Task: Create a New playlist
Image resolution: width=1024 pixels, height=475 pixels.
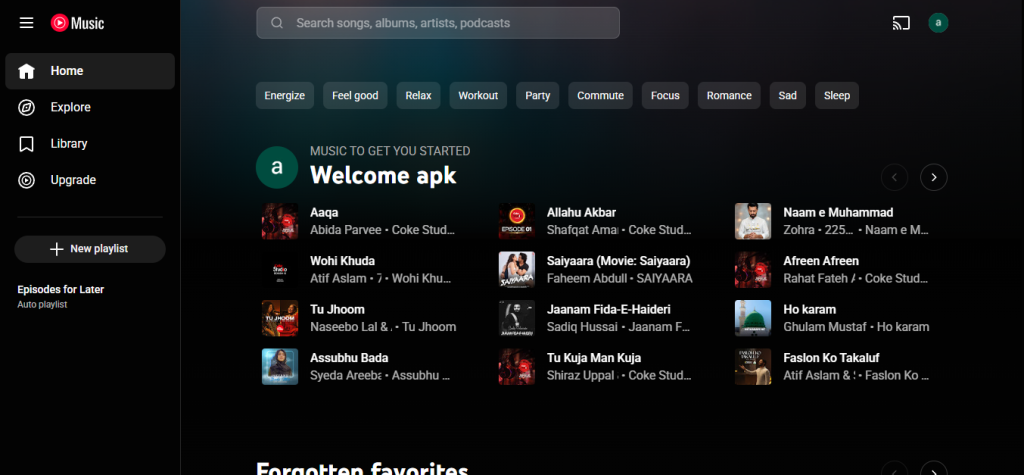Action: (90, 249)
